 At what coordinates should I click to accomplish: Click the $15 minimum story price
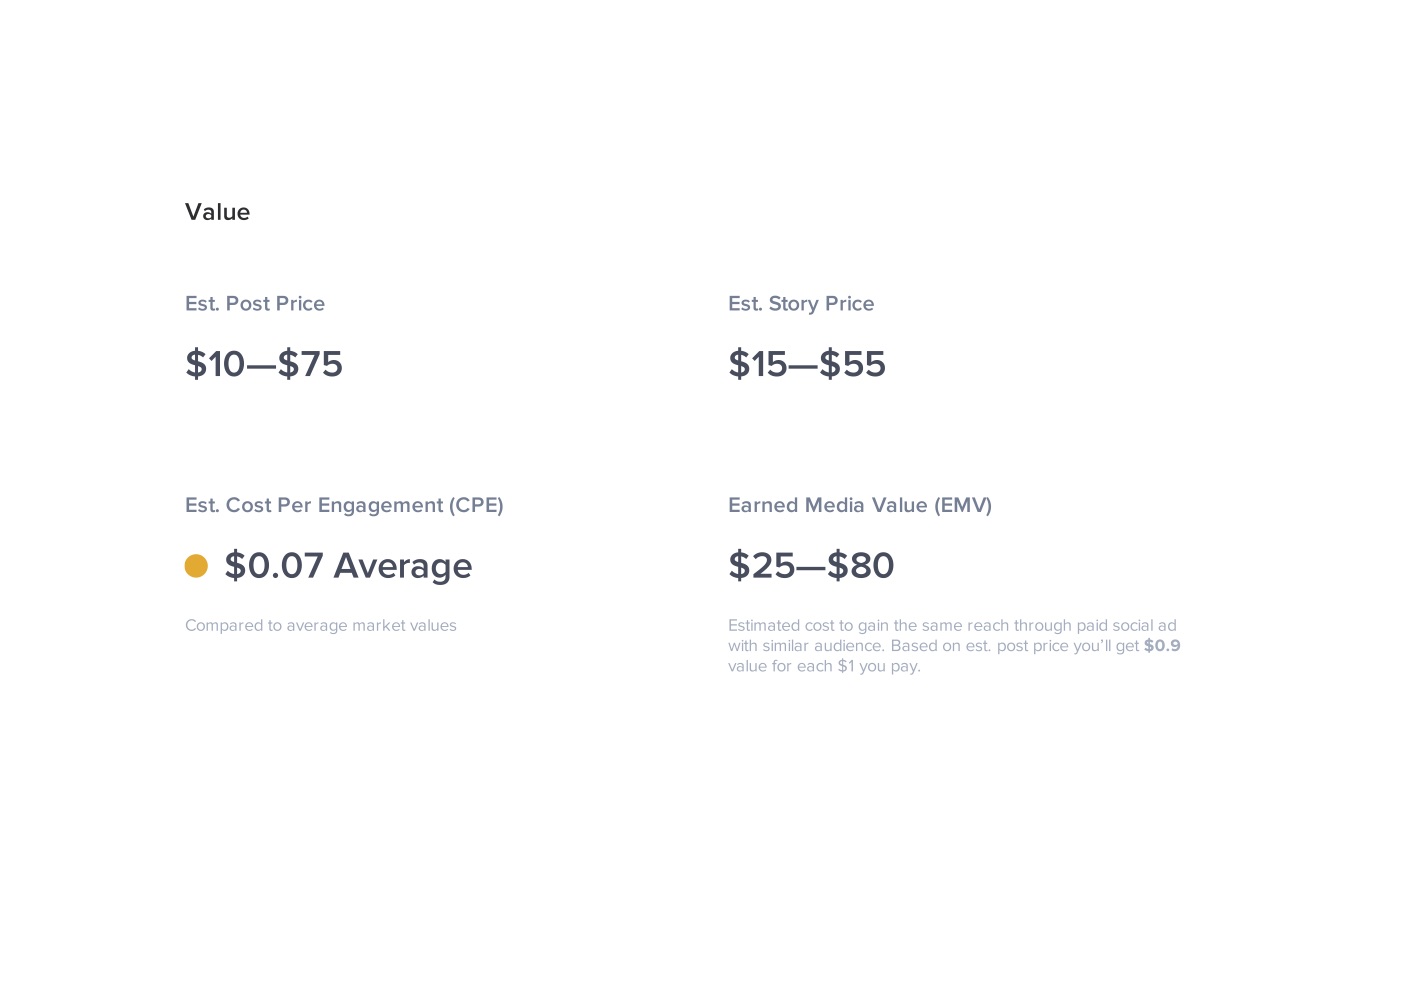(x=758, y=364)
